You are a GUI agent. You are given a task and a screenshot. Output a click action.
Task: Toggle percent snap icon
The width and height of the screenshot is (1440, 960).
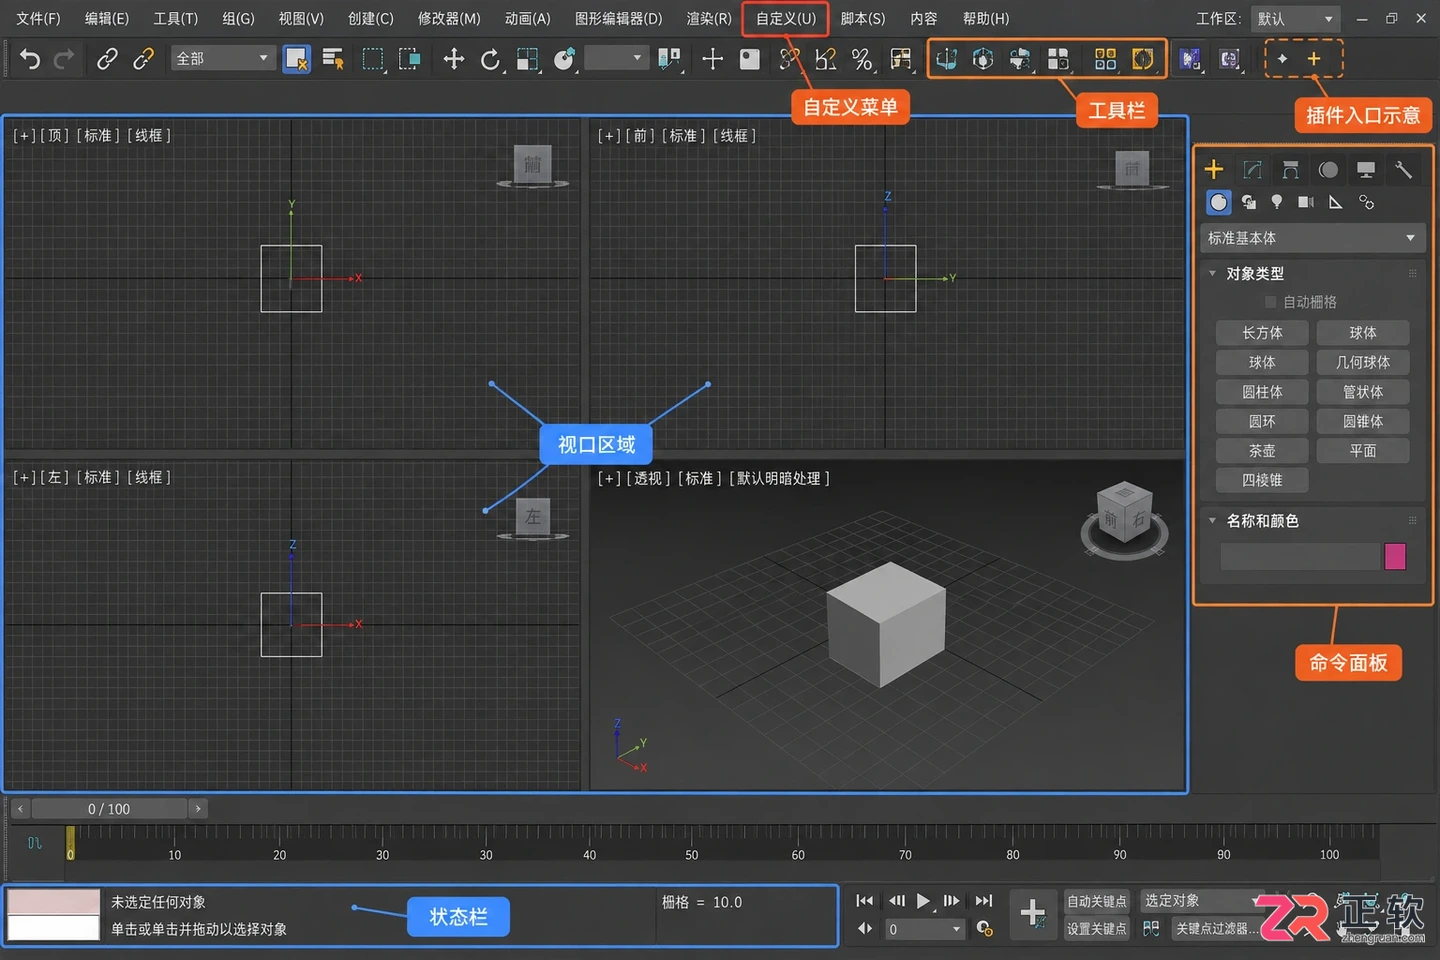pos(862,60)
